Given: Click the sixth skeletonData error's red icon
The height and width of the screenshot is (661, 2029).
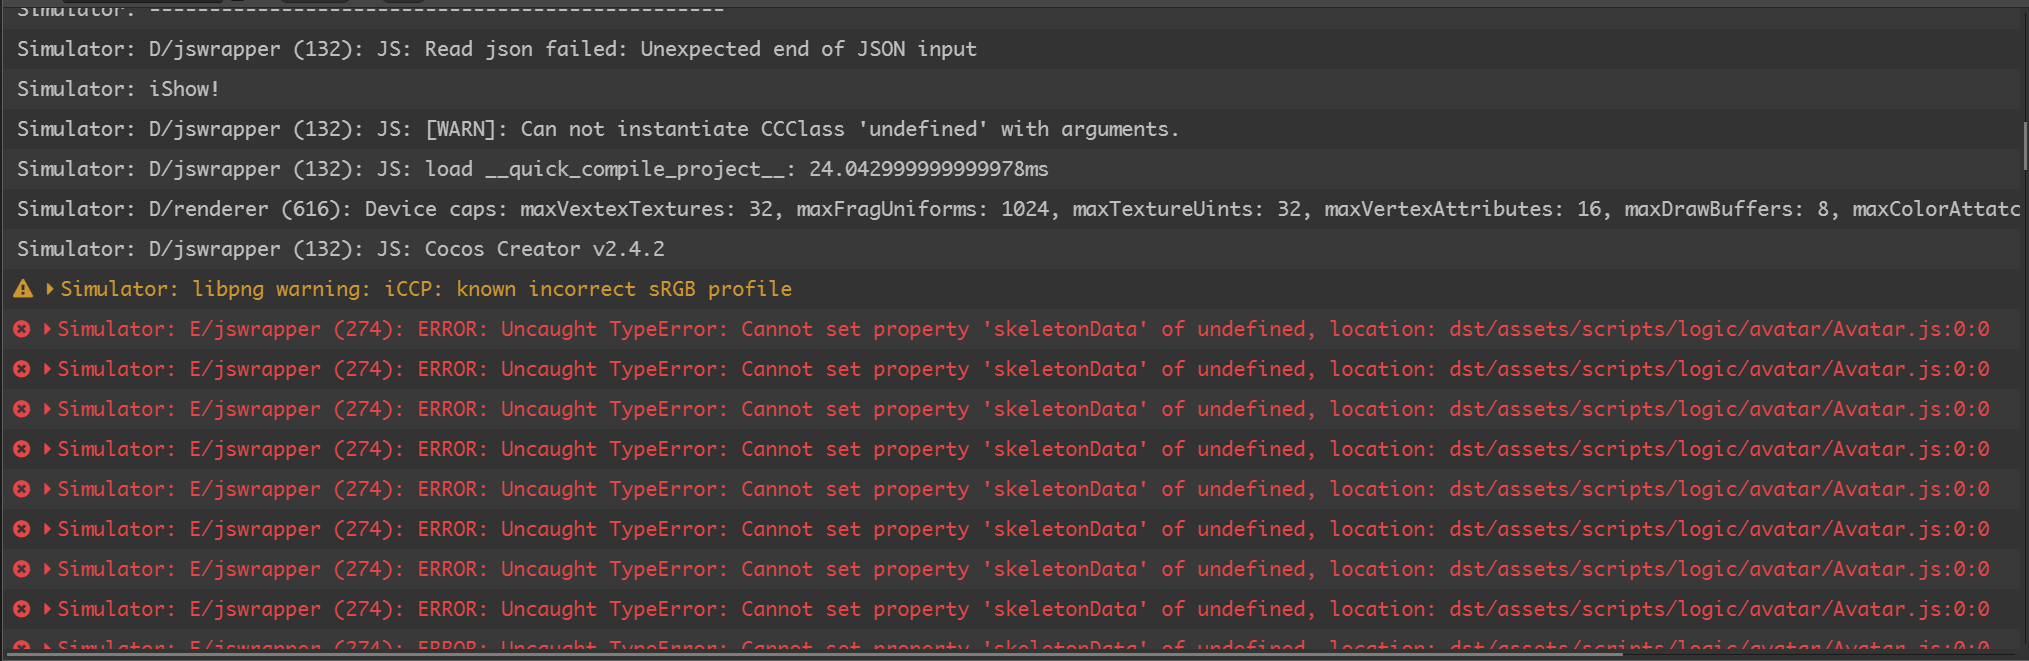Looking at the screenshot, I should click(21, 529).
